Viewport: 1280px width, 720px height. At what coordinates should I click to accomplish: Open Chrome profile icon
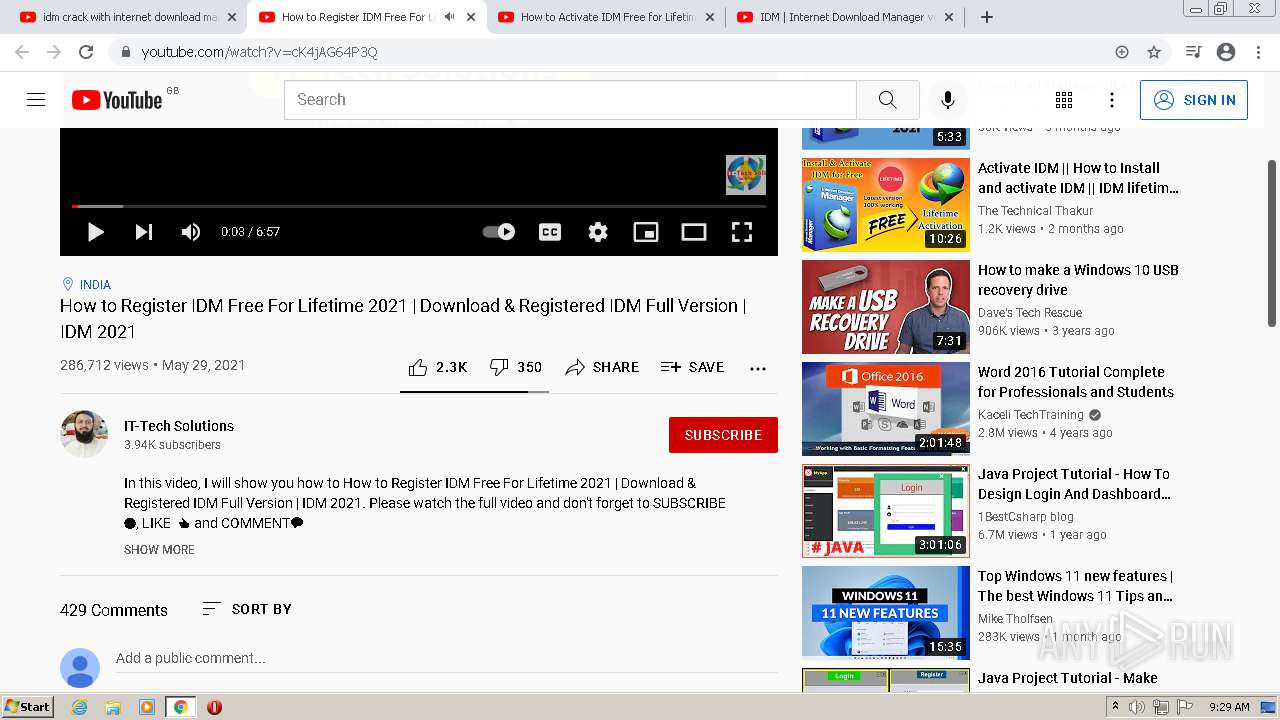point(1226,52)
